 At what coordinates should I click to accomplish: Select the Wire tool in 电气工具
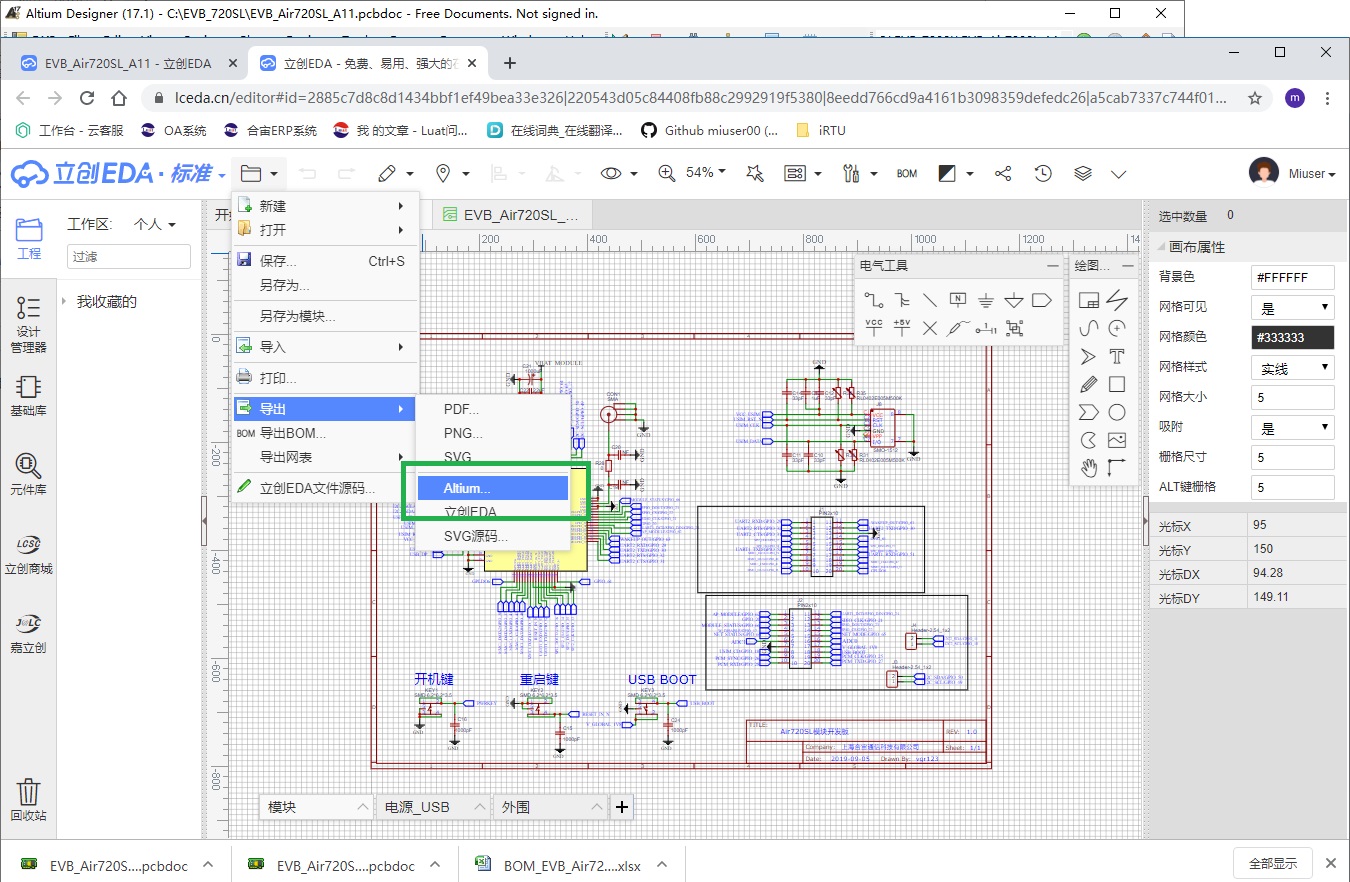[874, 299]
